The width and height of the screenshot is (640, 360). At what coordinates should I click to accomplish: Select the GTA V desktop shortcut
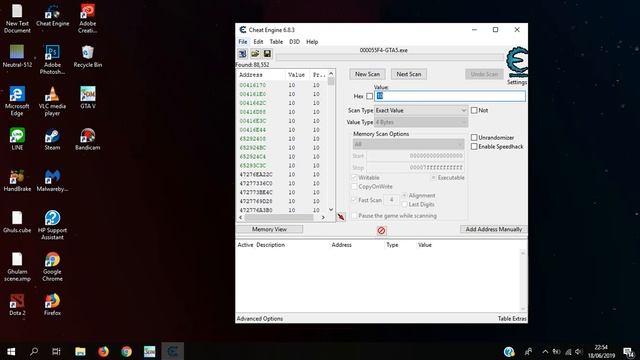coord(87,98)
